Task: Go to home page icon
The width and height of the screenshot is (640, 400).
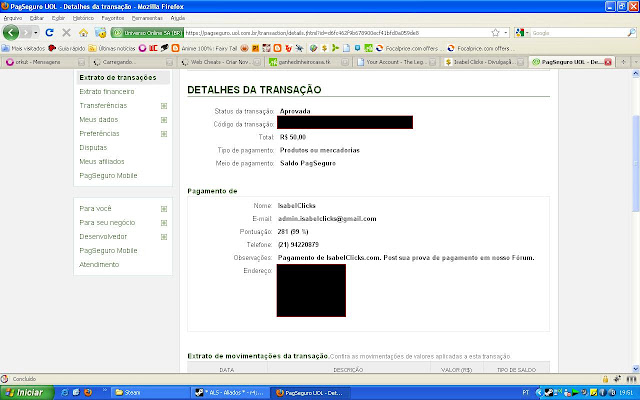Action: pos(83,32)
